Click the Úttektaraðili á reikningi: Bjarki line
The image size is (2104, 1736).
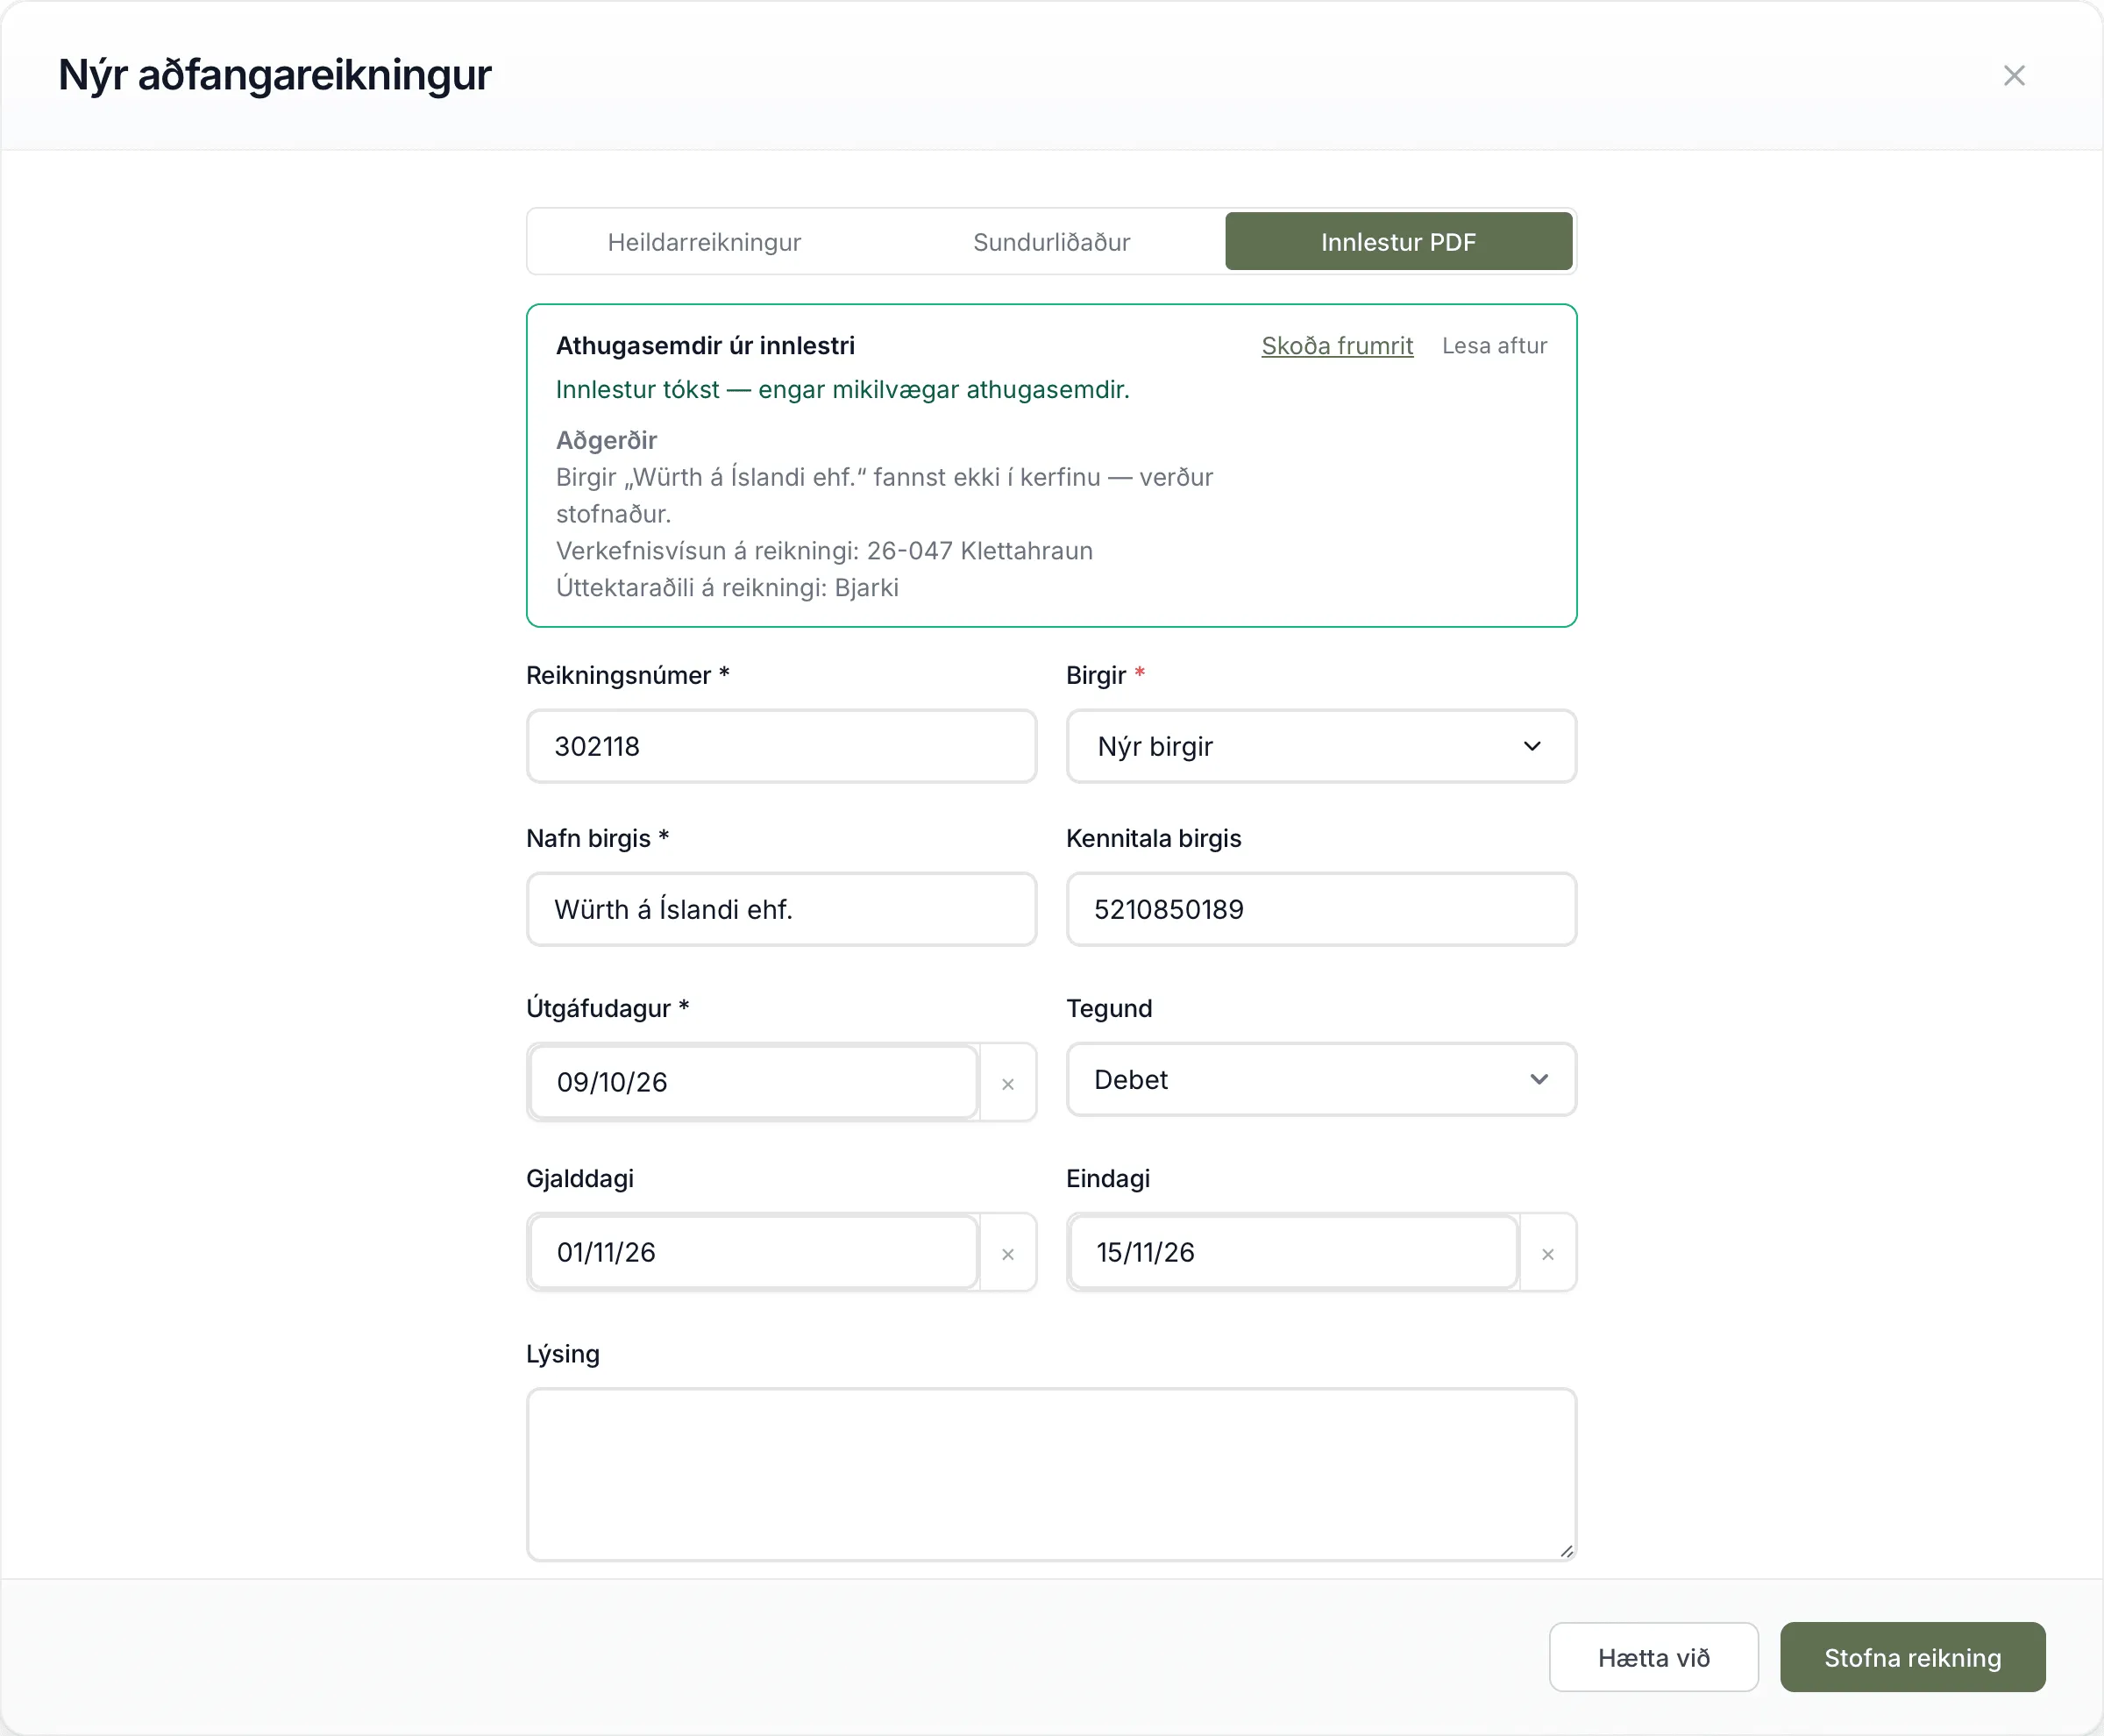pos(727,588)
